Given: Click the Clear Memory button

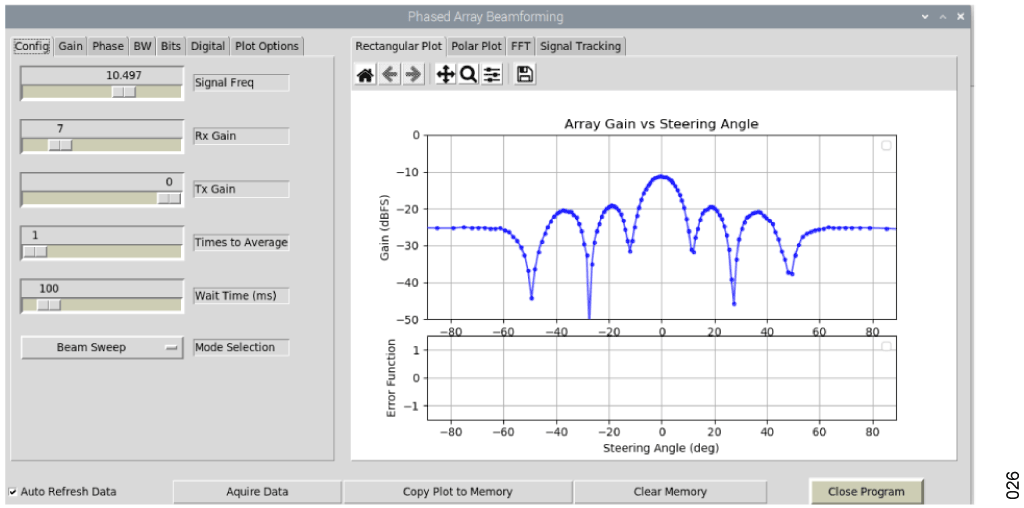Looking at the screenshot, I should point(670,492).
